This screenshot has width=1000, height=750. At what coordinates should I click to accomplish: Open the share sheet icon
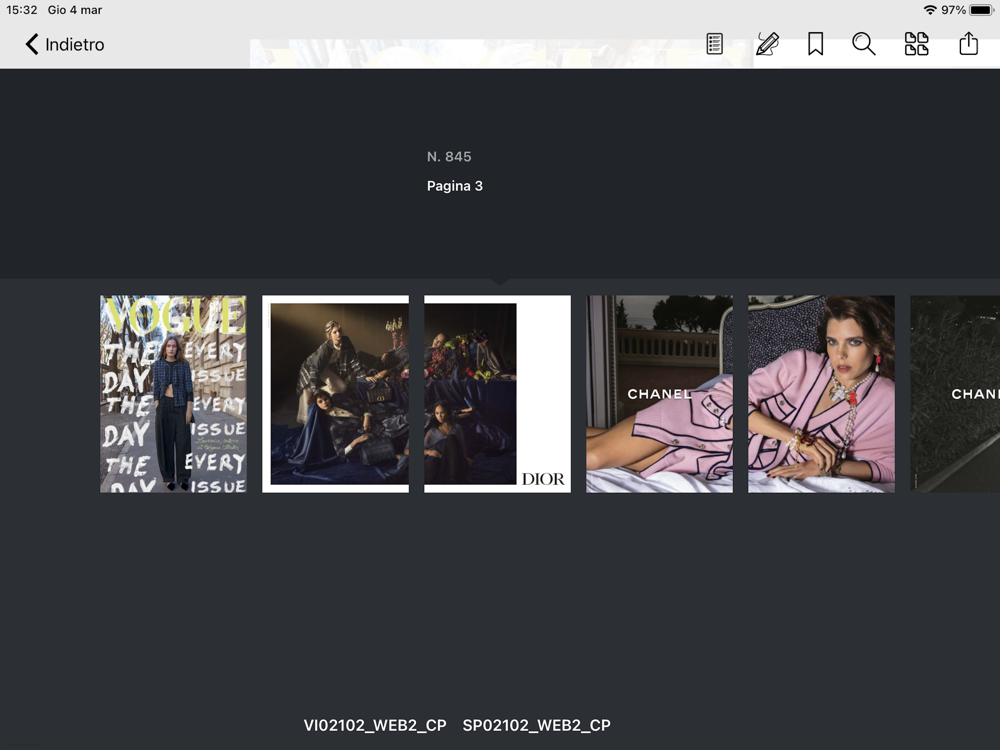click(968, 43)
